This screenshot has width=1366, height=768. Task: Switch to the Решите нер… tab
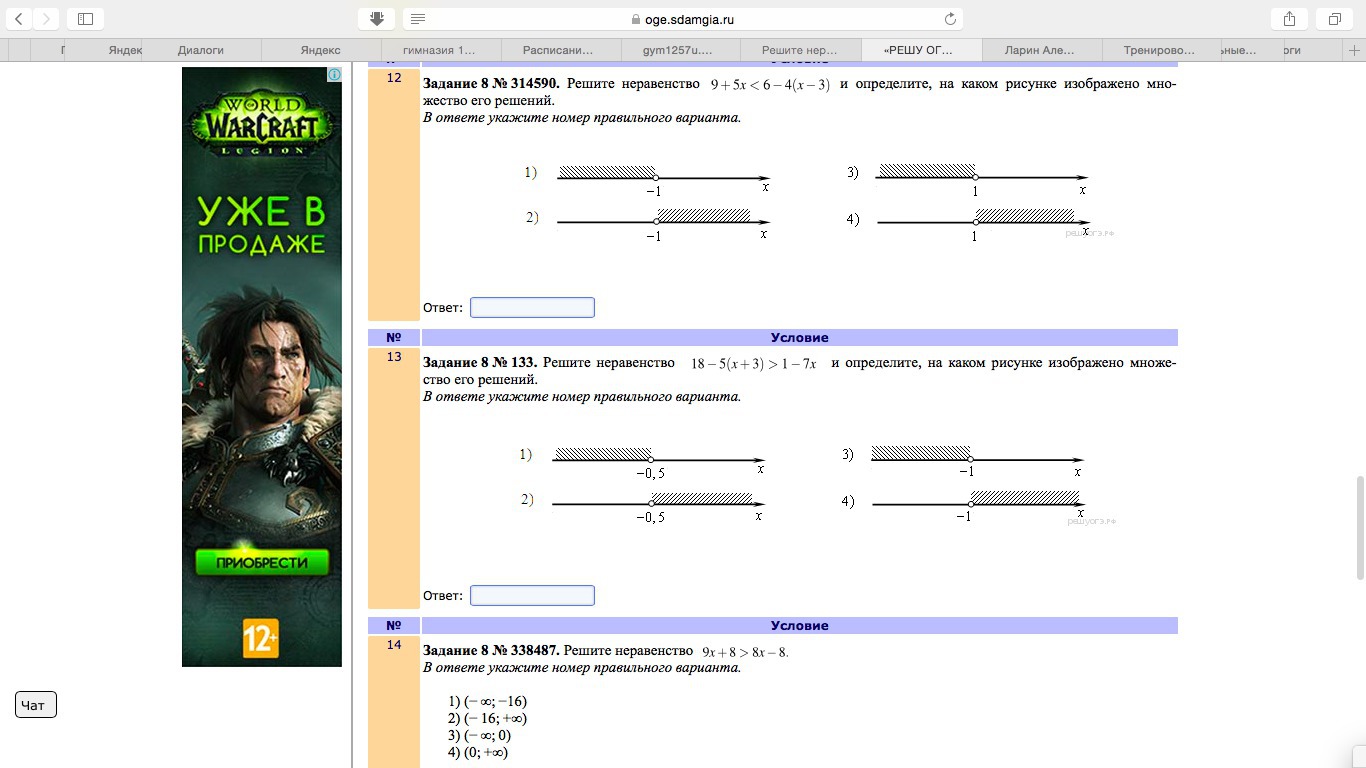(x=800, y=49)
